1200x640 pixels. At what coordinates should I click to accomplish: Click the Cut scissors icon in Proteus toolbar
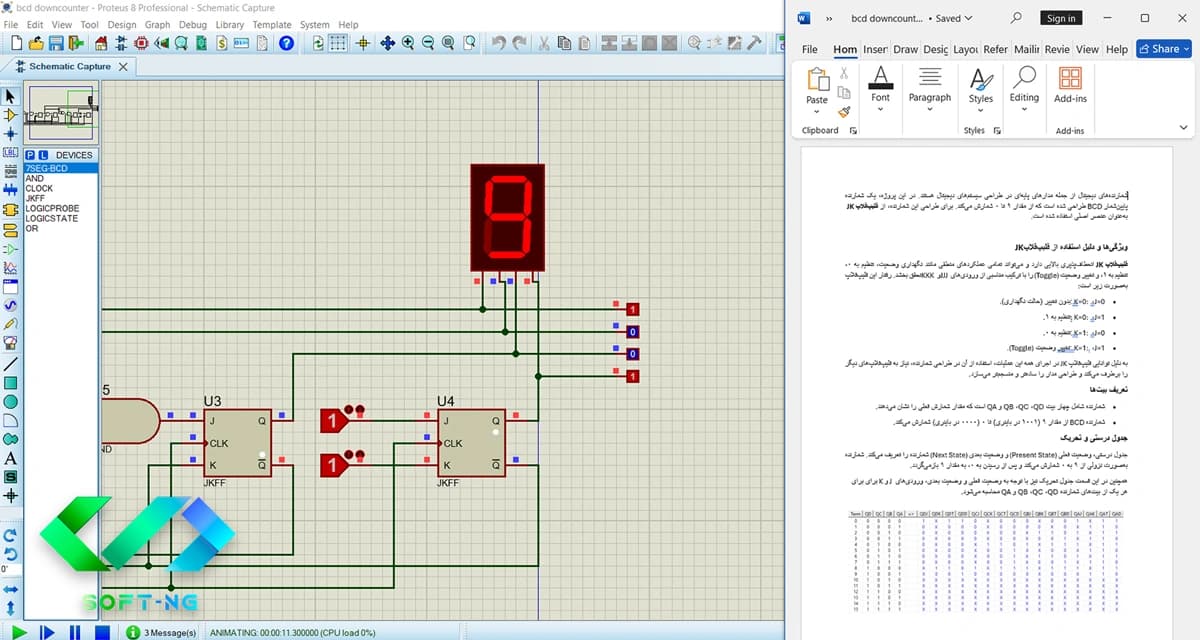[544, 43]
